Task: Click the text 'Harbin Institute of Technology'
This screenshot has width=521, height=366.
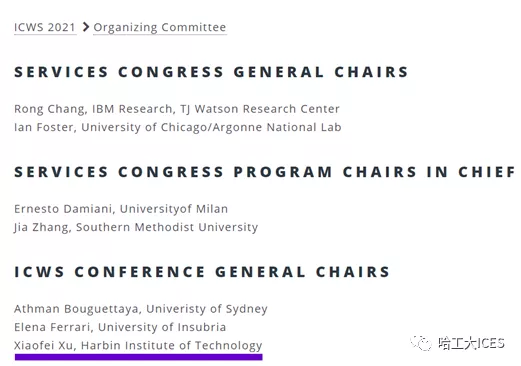Action: coord(172,346)
